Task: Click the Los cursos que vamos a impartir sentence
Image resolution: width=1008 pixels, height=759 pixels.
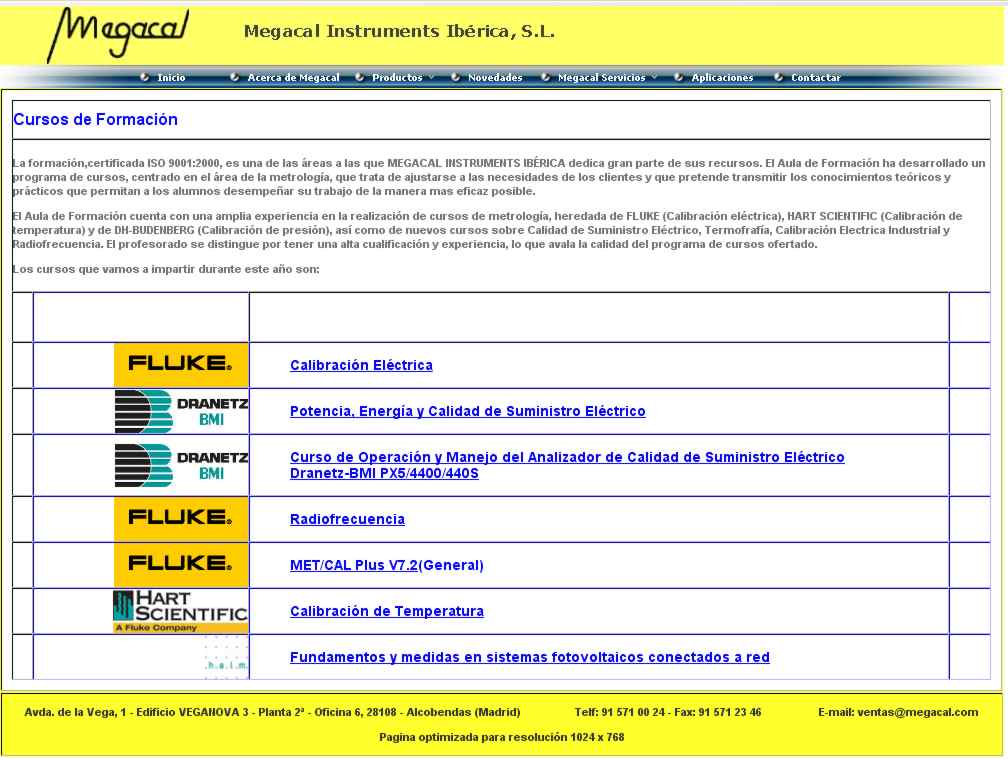Action: (x=166, y=269)
